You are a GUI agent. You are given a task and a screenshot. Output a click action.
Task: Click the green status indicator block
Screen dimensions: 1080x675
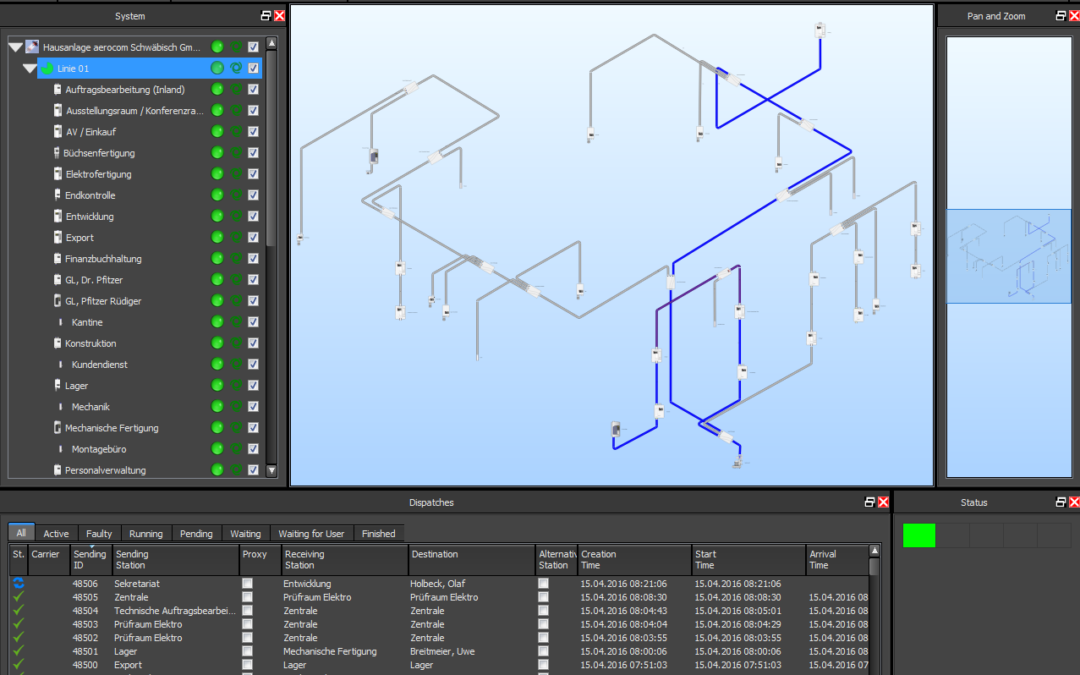919,536
